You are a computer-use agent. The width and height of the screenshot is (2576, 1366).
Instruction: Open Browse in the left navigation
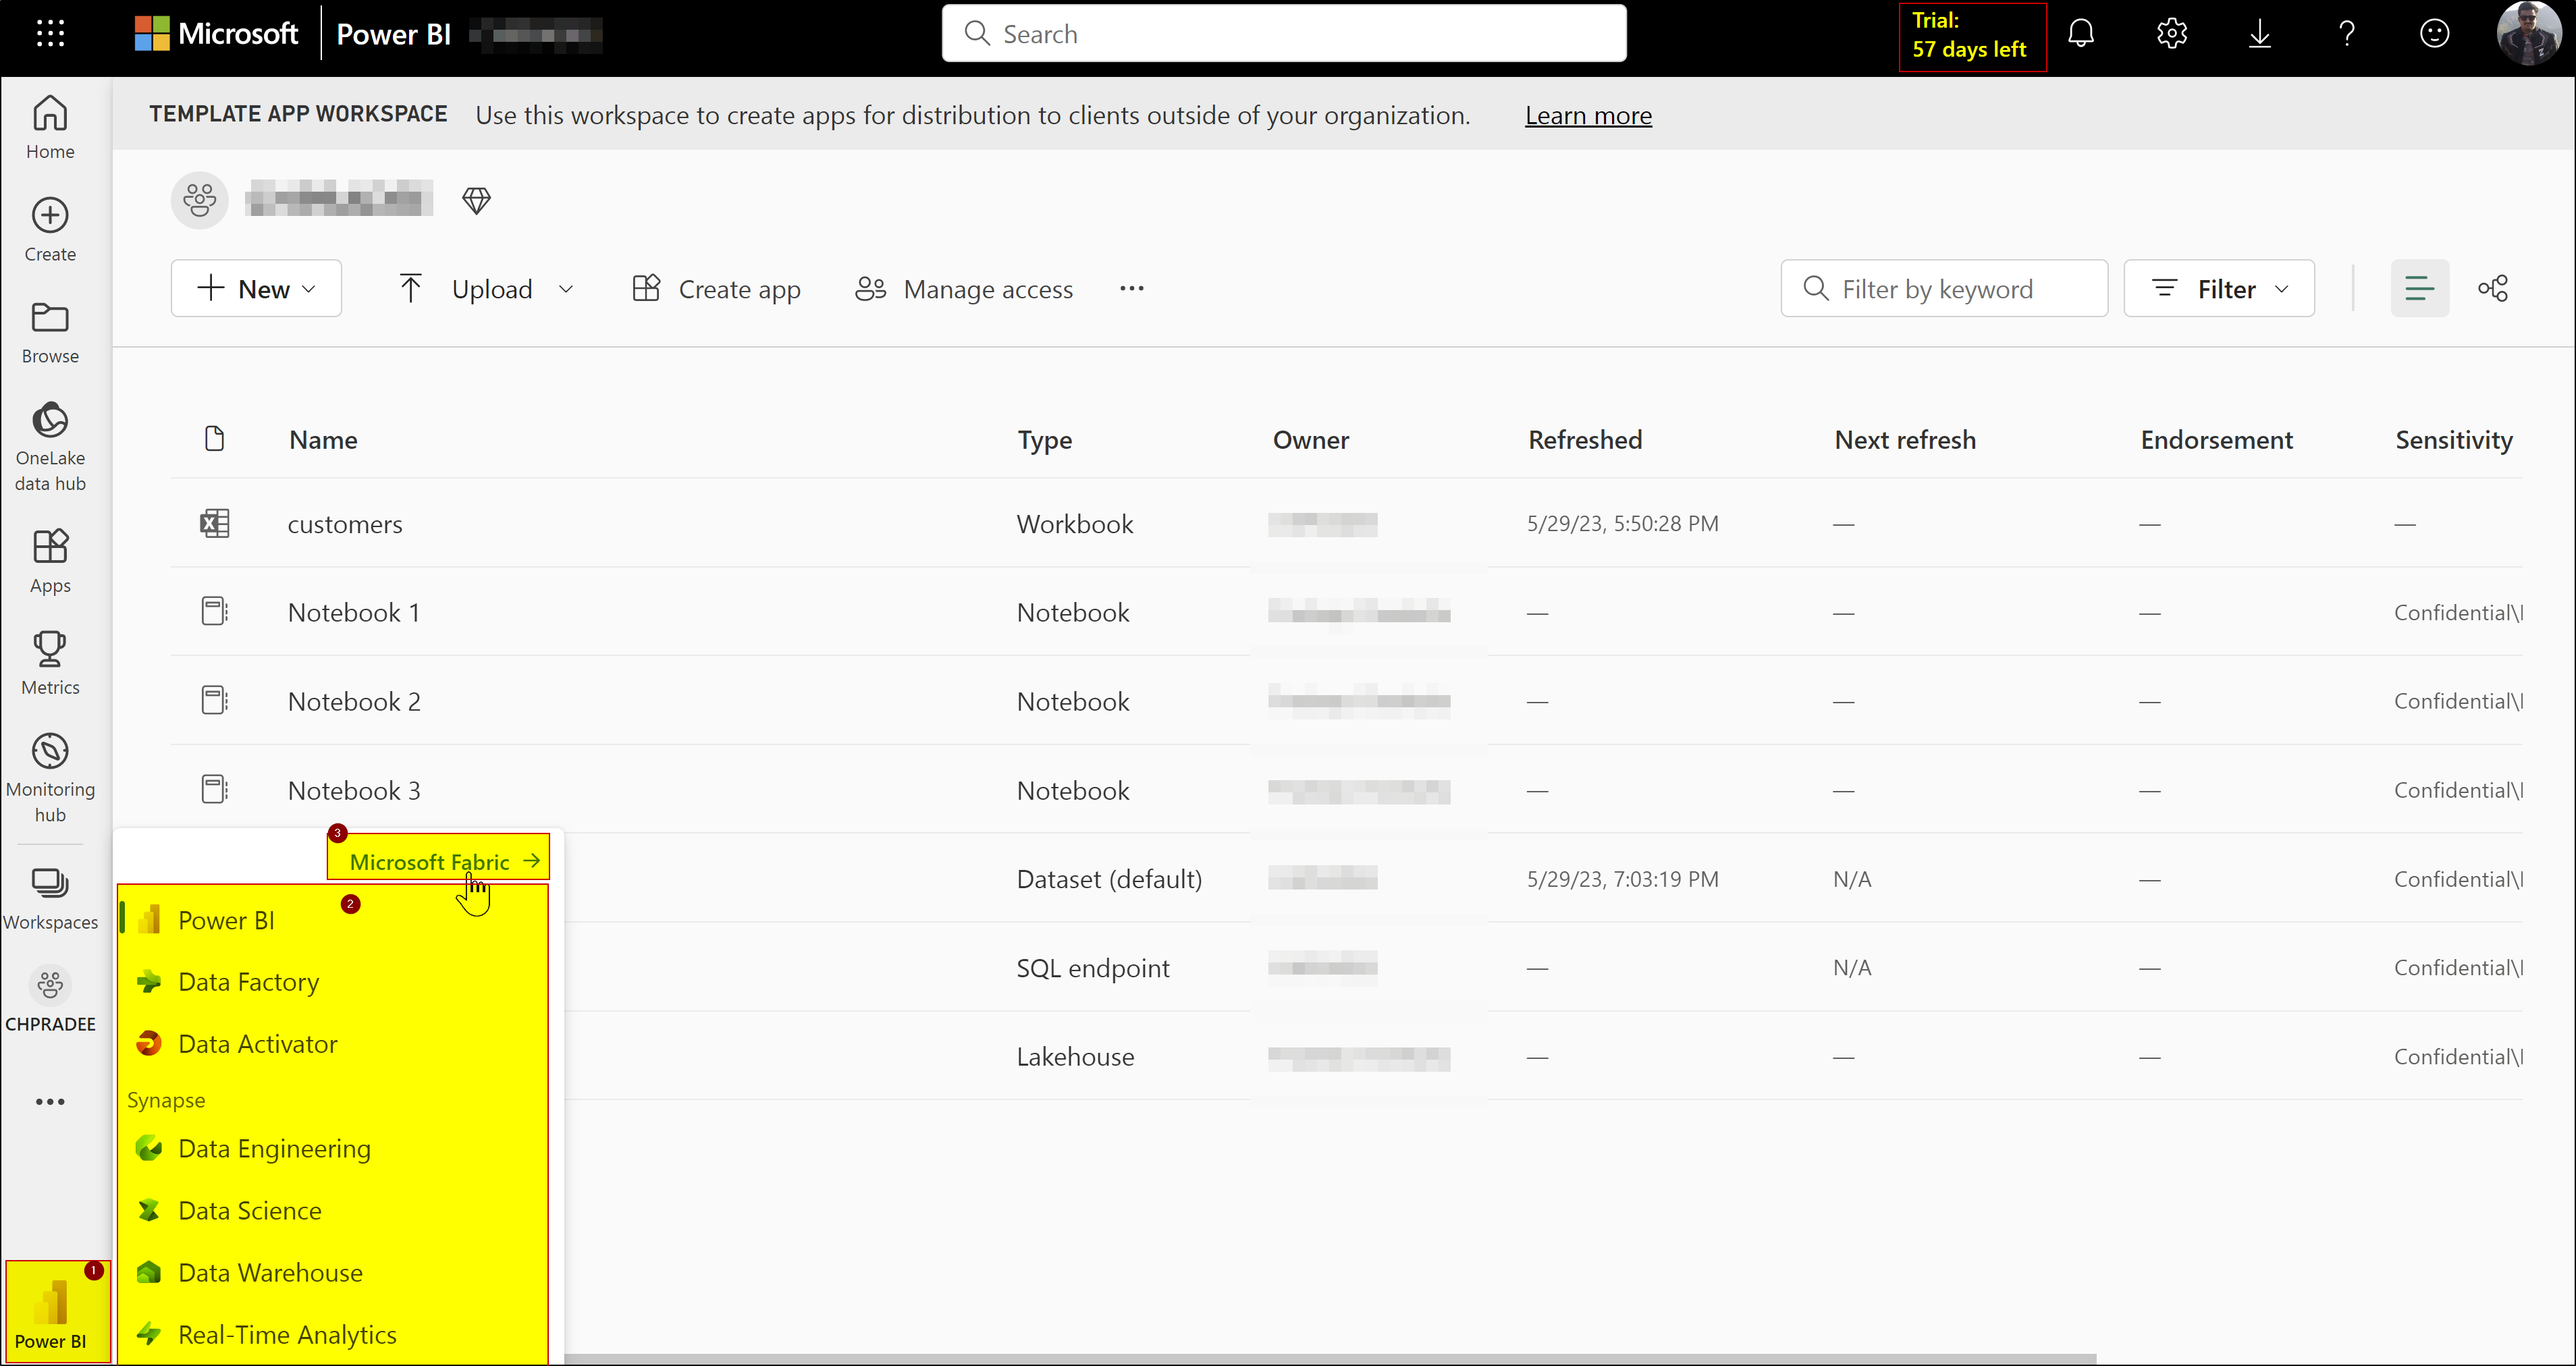pyautogui.click(x=50, y=333)
